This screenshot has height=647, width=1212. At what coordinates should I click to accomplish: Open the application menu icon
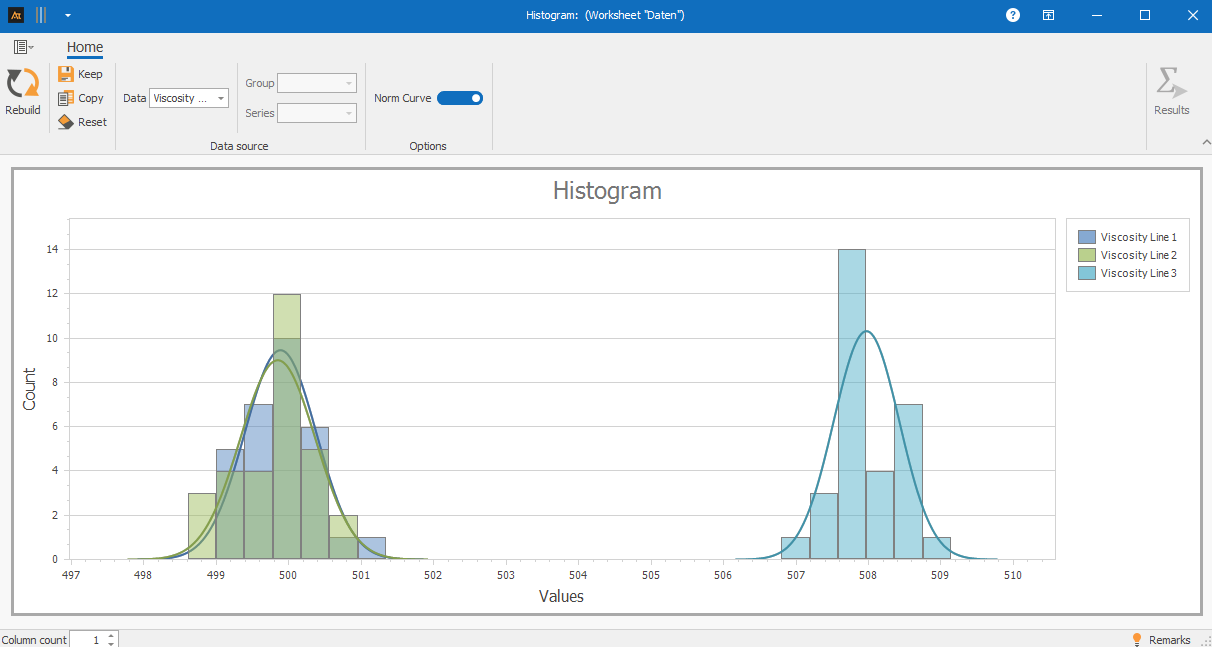pyautogui.click(x=23, y=47)
